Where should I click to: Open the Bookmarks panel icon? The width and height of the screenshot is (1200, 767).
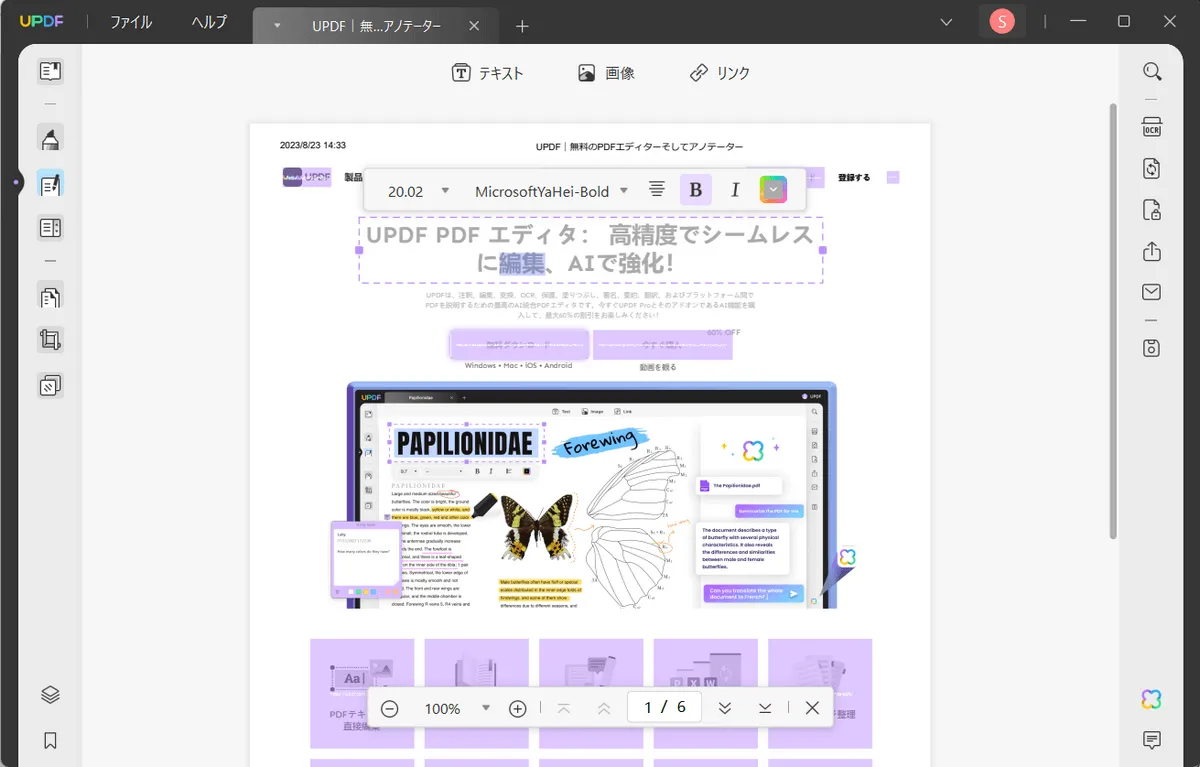(x=50, y=741)
